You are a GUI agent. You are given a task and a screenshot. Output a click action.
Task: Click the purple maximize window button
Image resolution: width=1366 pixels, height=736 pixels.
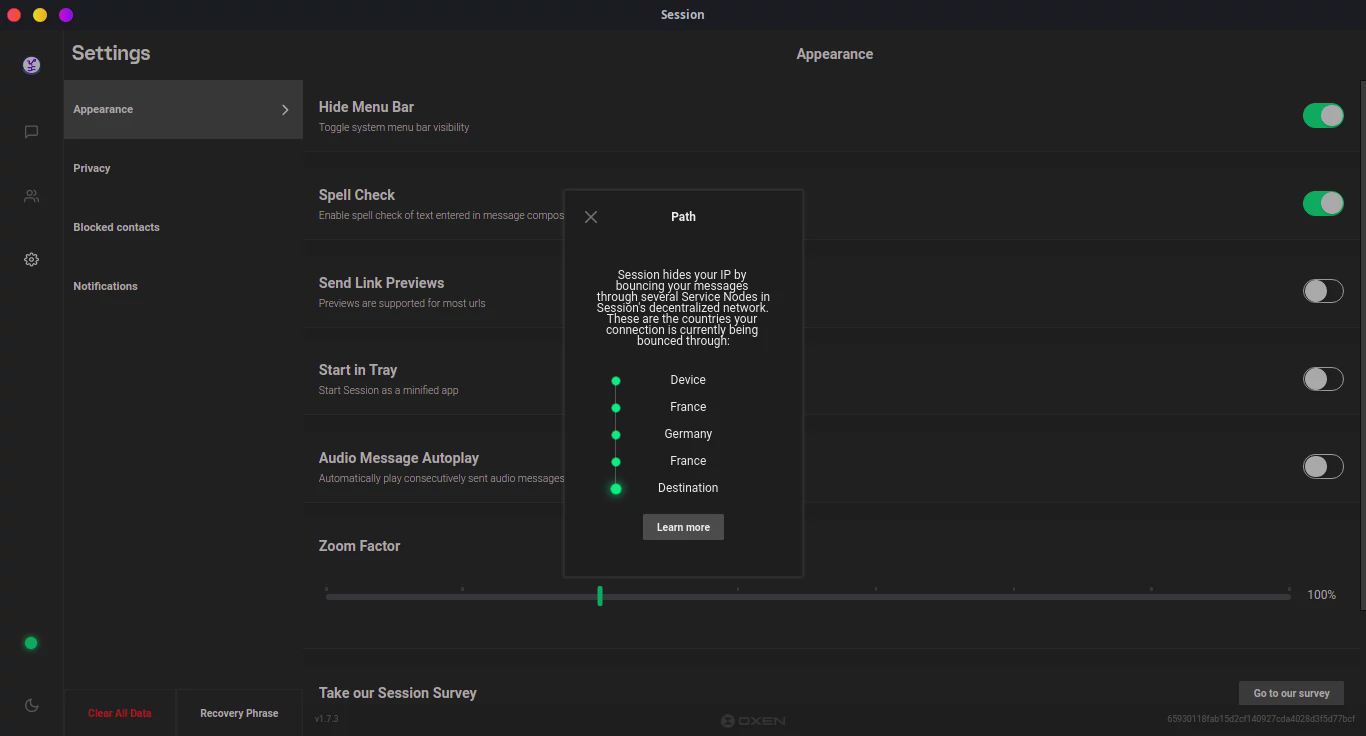(x=66, y=15)
